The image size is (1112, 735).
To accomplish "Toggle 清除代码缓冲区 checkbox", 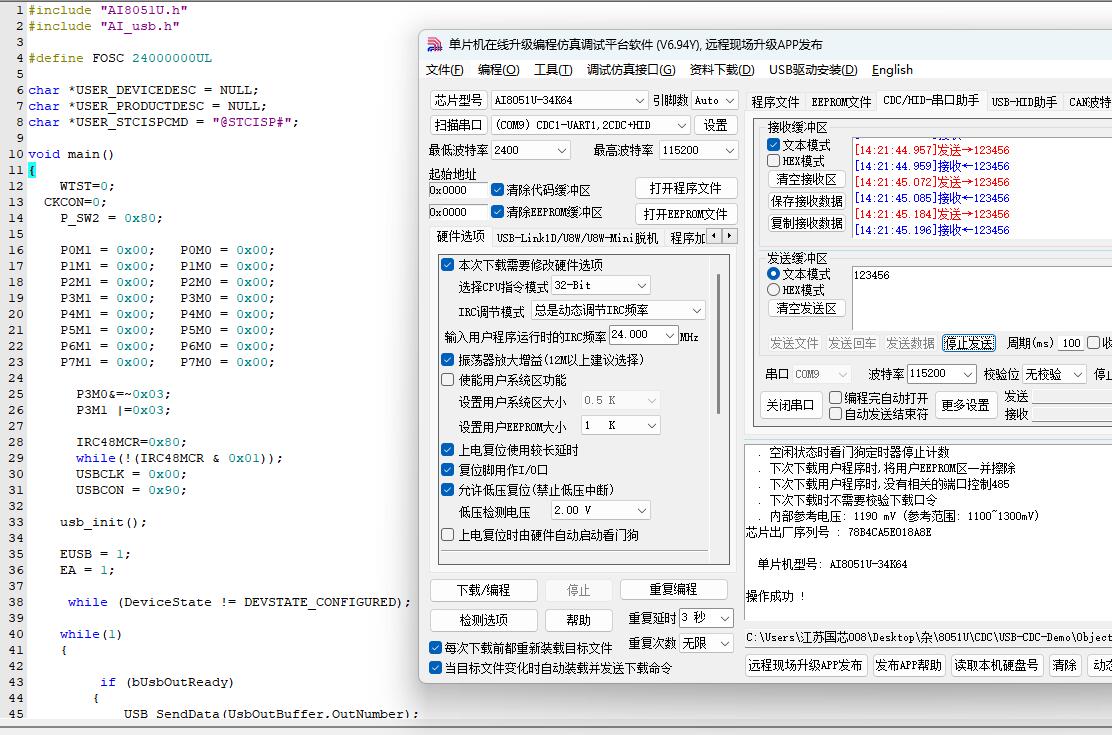I will coord(497,189).
